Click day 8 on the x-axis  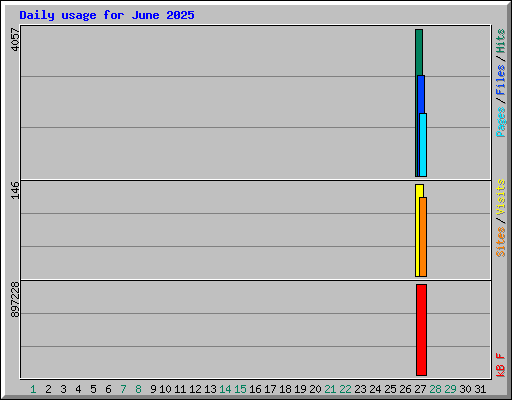[x=138, y=389]
